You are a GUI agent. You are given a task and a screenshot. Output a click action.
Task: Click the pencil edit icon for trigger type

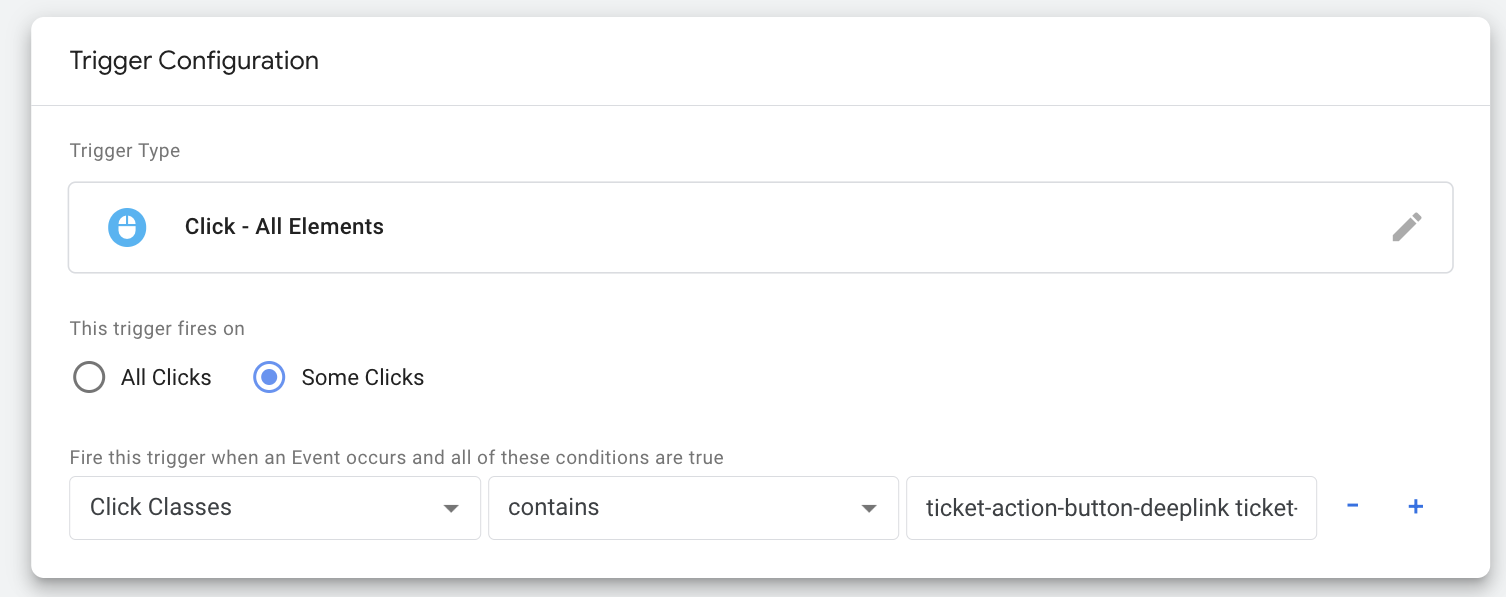[x=1406, y=227]
